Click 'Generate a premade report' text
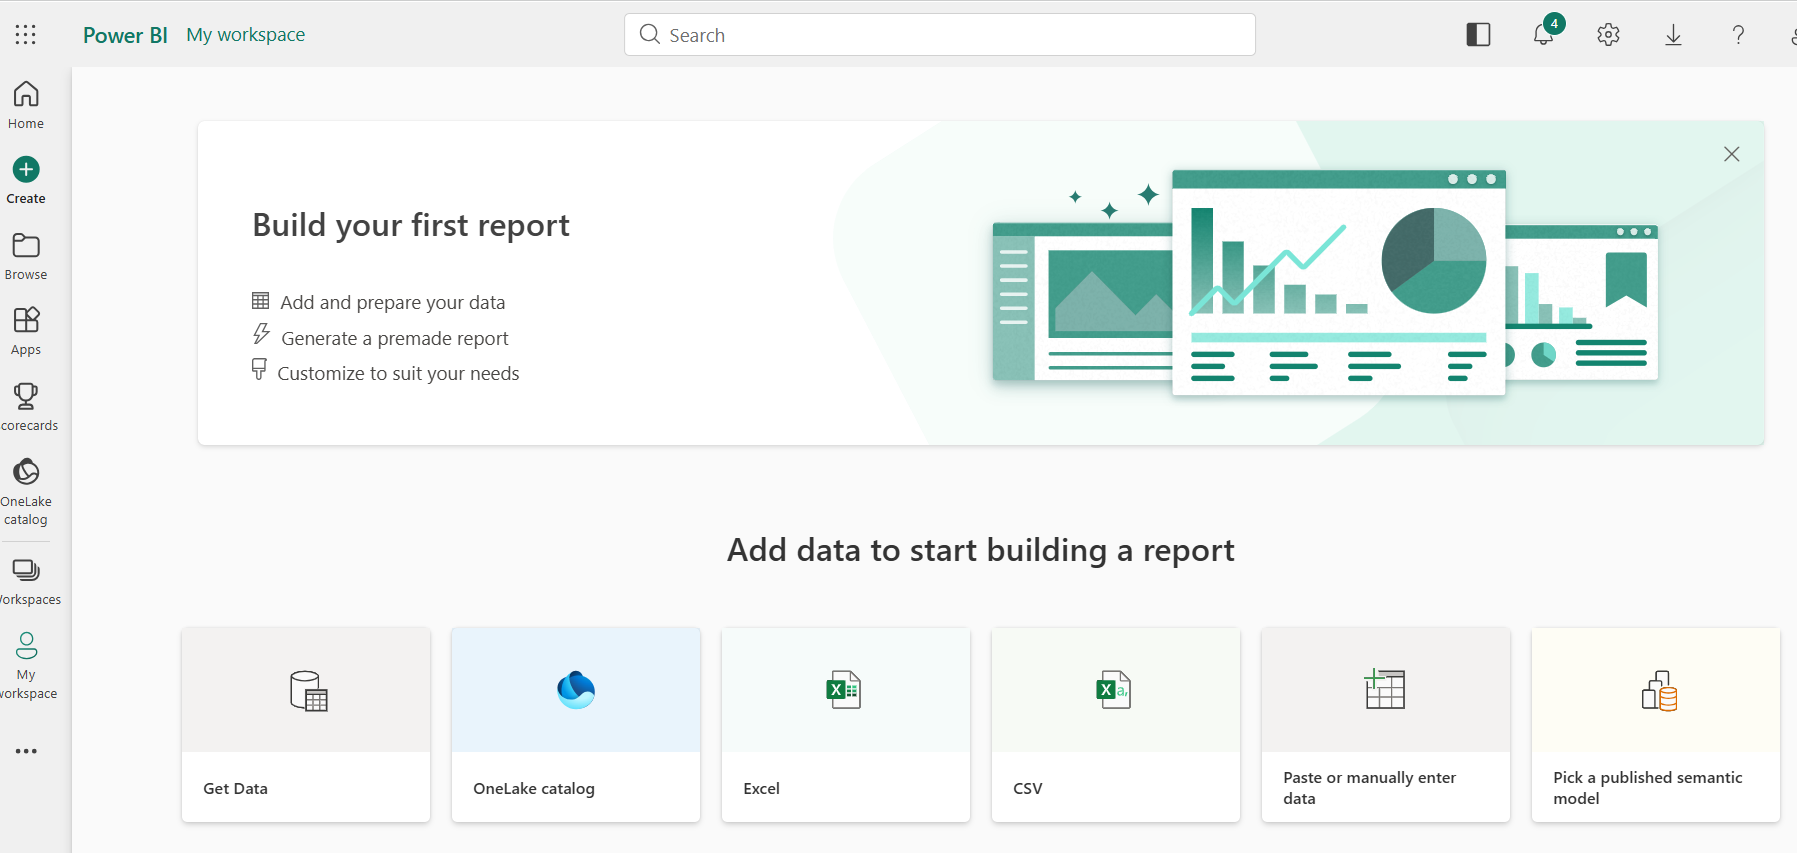 point(395,338)
